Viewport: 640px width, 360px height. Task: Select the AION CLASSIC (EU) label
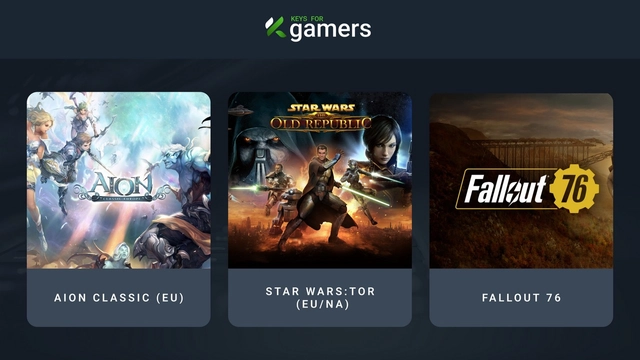coord(119,298)
